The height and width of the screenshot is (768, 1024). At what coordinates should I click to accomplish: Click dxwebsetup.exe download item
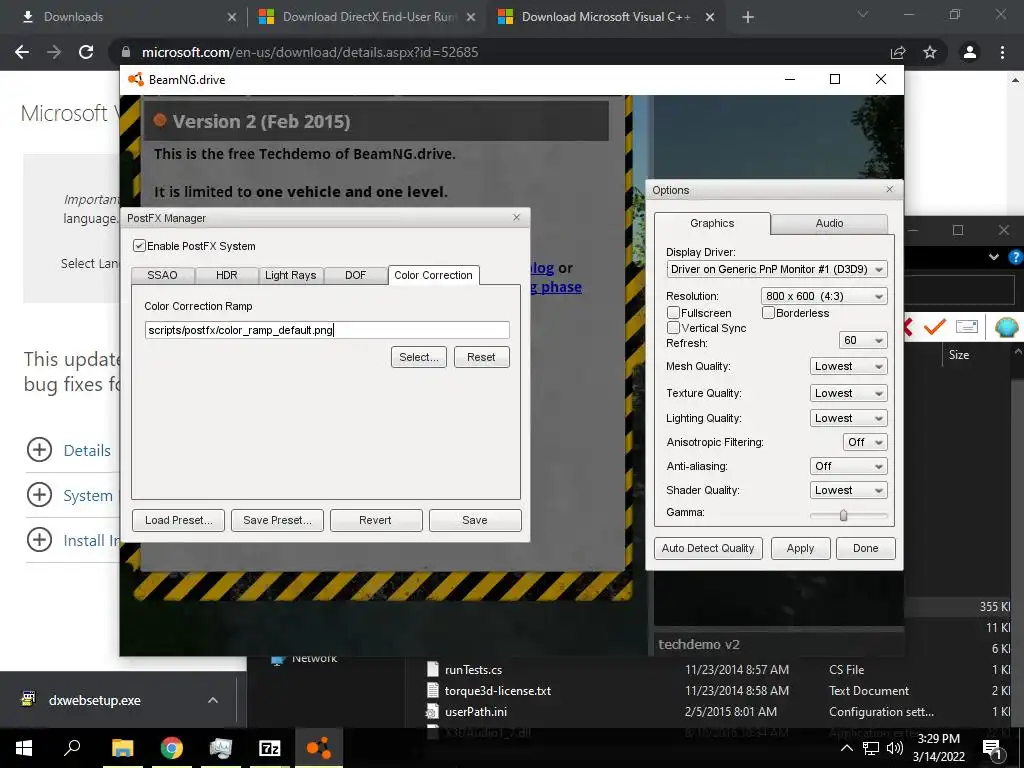(95, 700)
